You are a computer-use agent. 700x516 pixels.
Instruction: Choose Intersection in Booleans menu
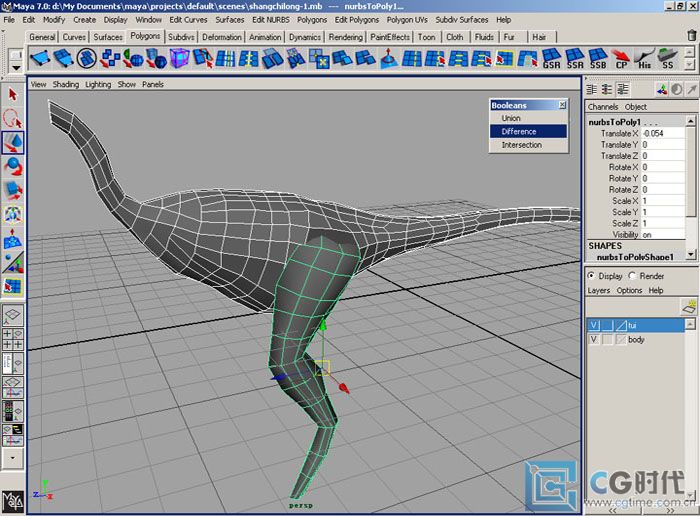point(529,145)
